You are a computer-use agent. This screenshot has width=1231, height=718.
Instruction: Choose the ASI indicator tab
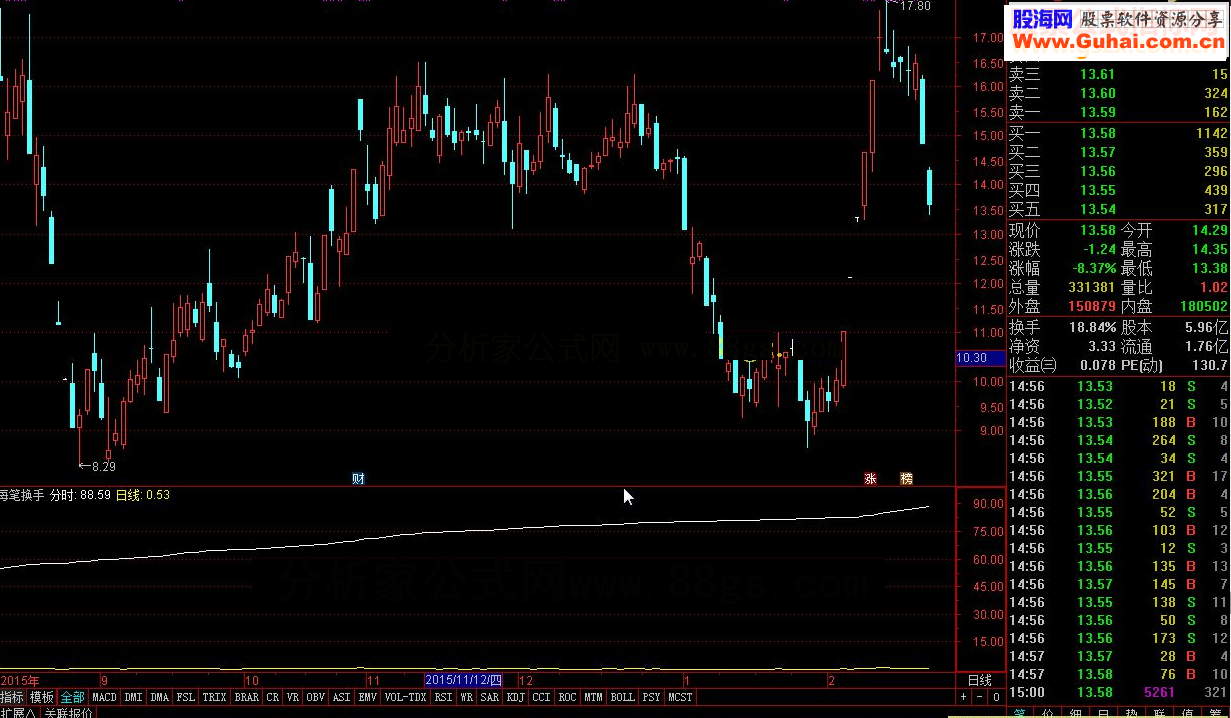pos(342,697)
